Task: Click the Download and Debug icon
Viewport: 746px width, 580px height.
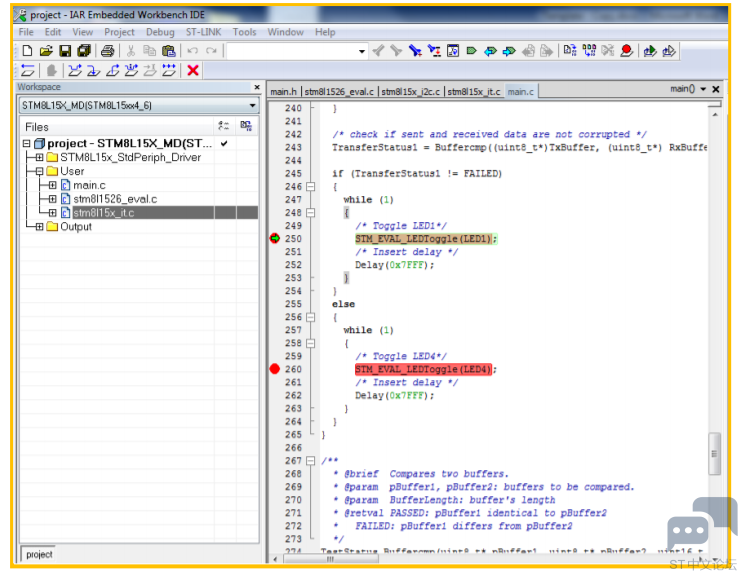Action: (x=650, y=51)
